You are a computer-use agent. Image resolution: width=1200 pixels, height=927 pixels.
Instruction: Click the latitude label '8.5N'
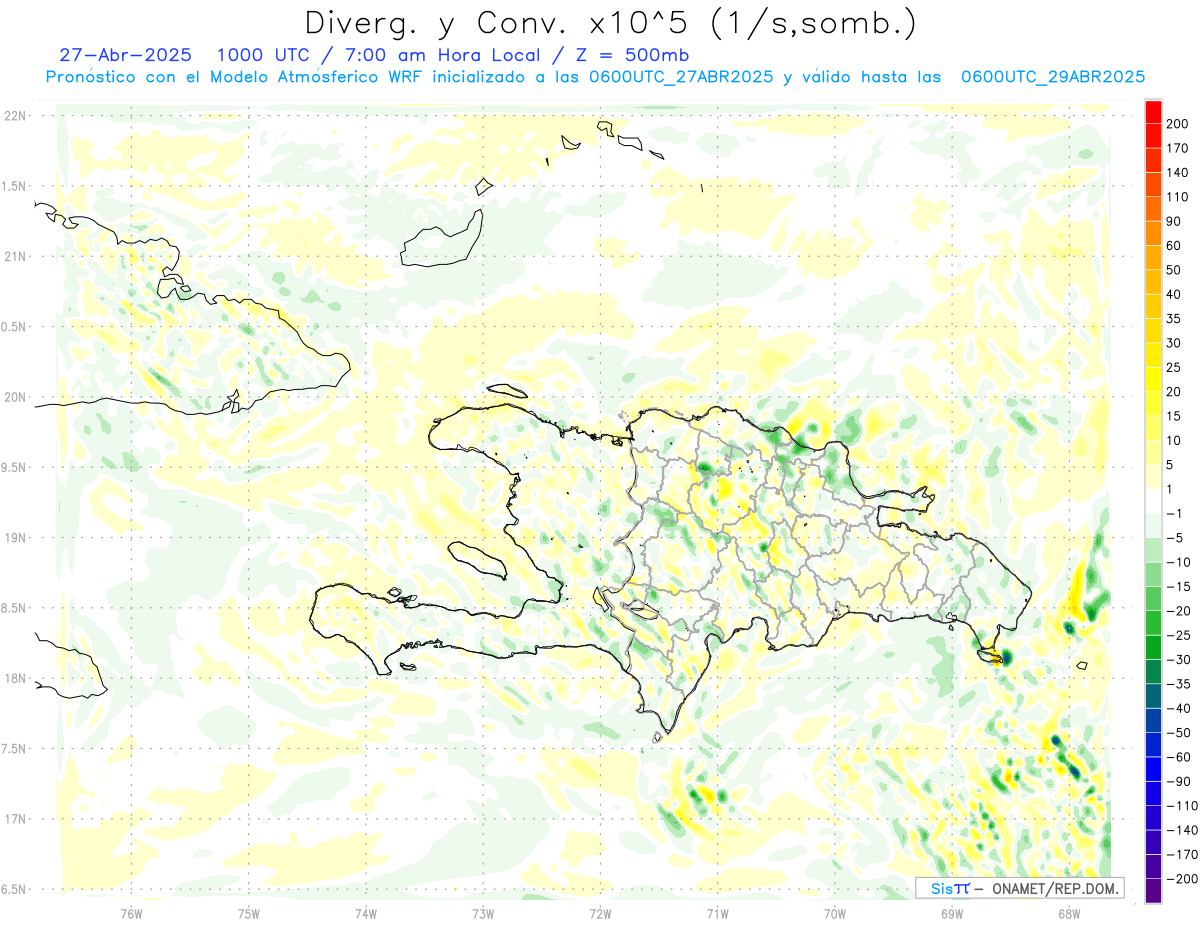[x=15, y=609]
